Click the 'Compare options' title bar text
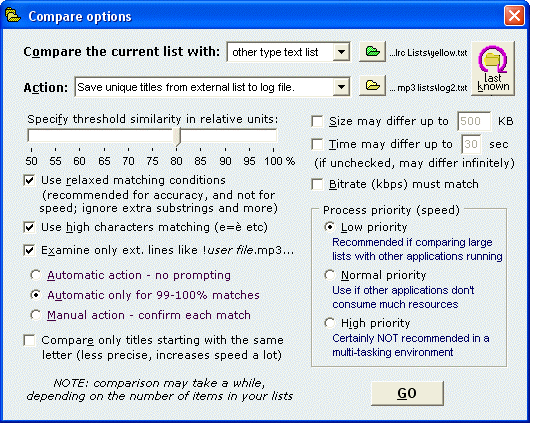The height and width of the screenshot is (423, 542). tap(80, 17)
